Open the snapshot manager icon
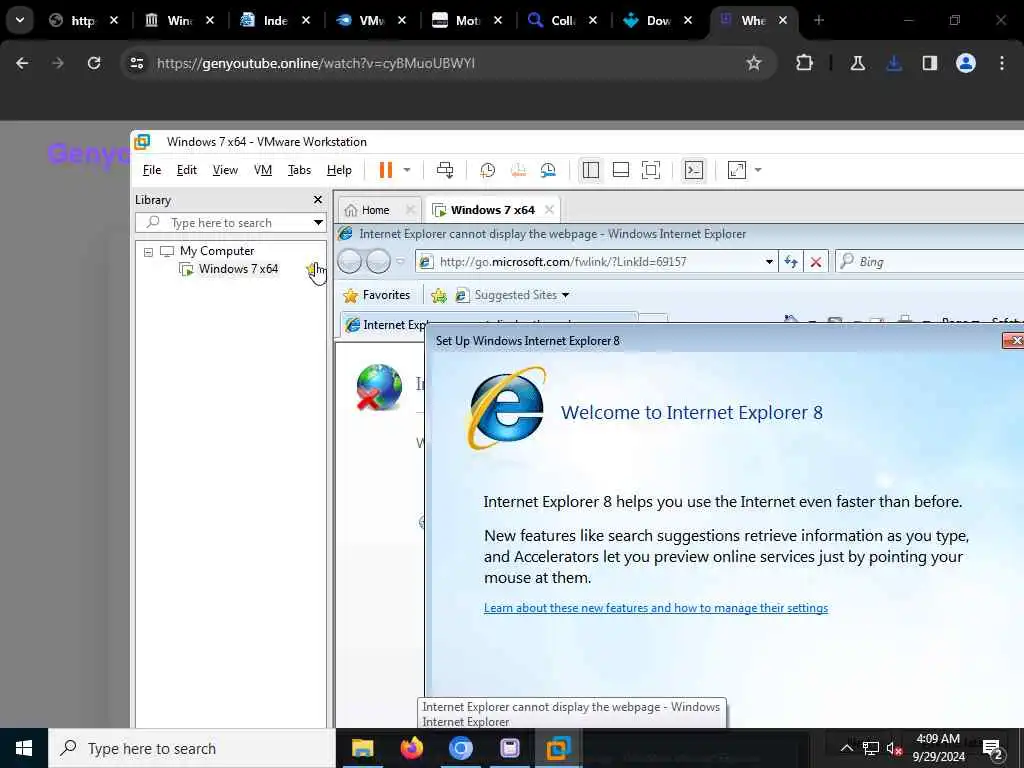Image resolution: width=1024 pixels, height=768 pixels. click(x=548, y=170)
